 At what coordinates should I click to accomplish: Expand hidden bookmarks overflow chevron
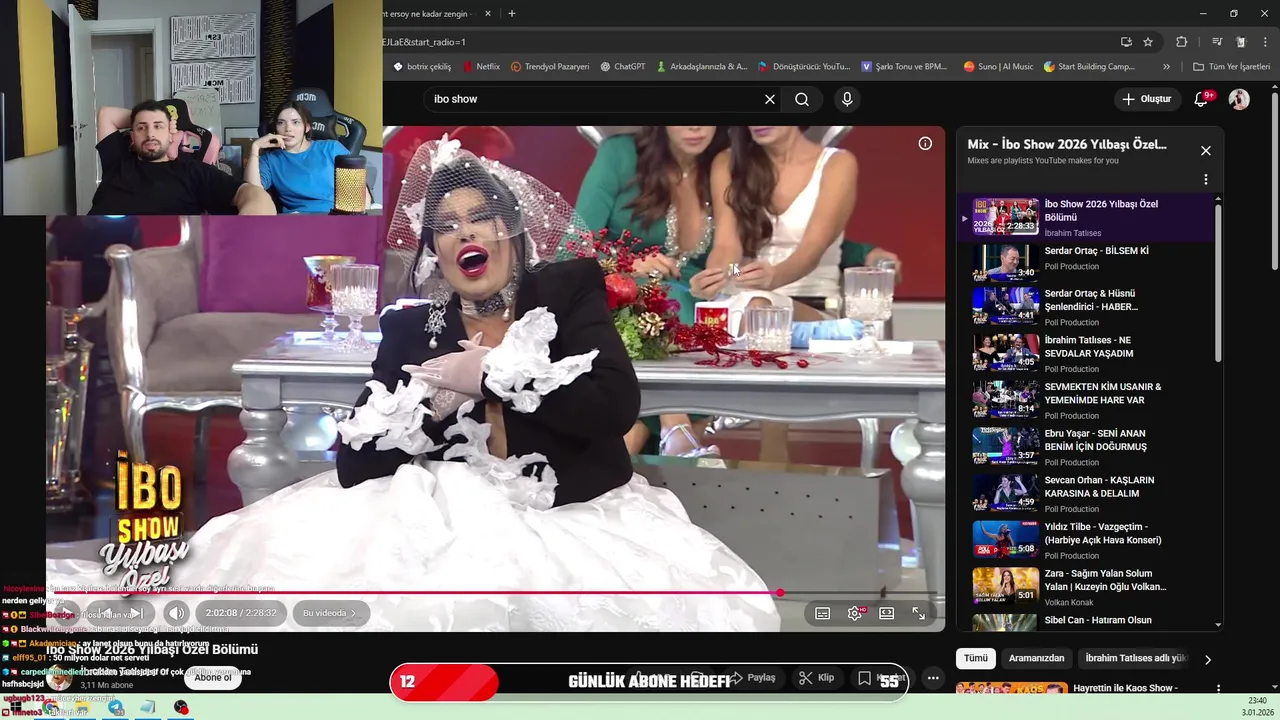1166,67
